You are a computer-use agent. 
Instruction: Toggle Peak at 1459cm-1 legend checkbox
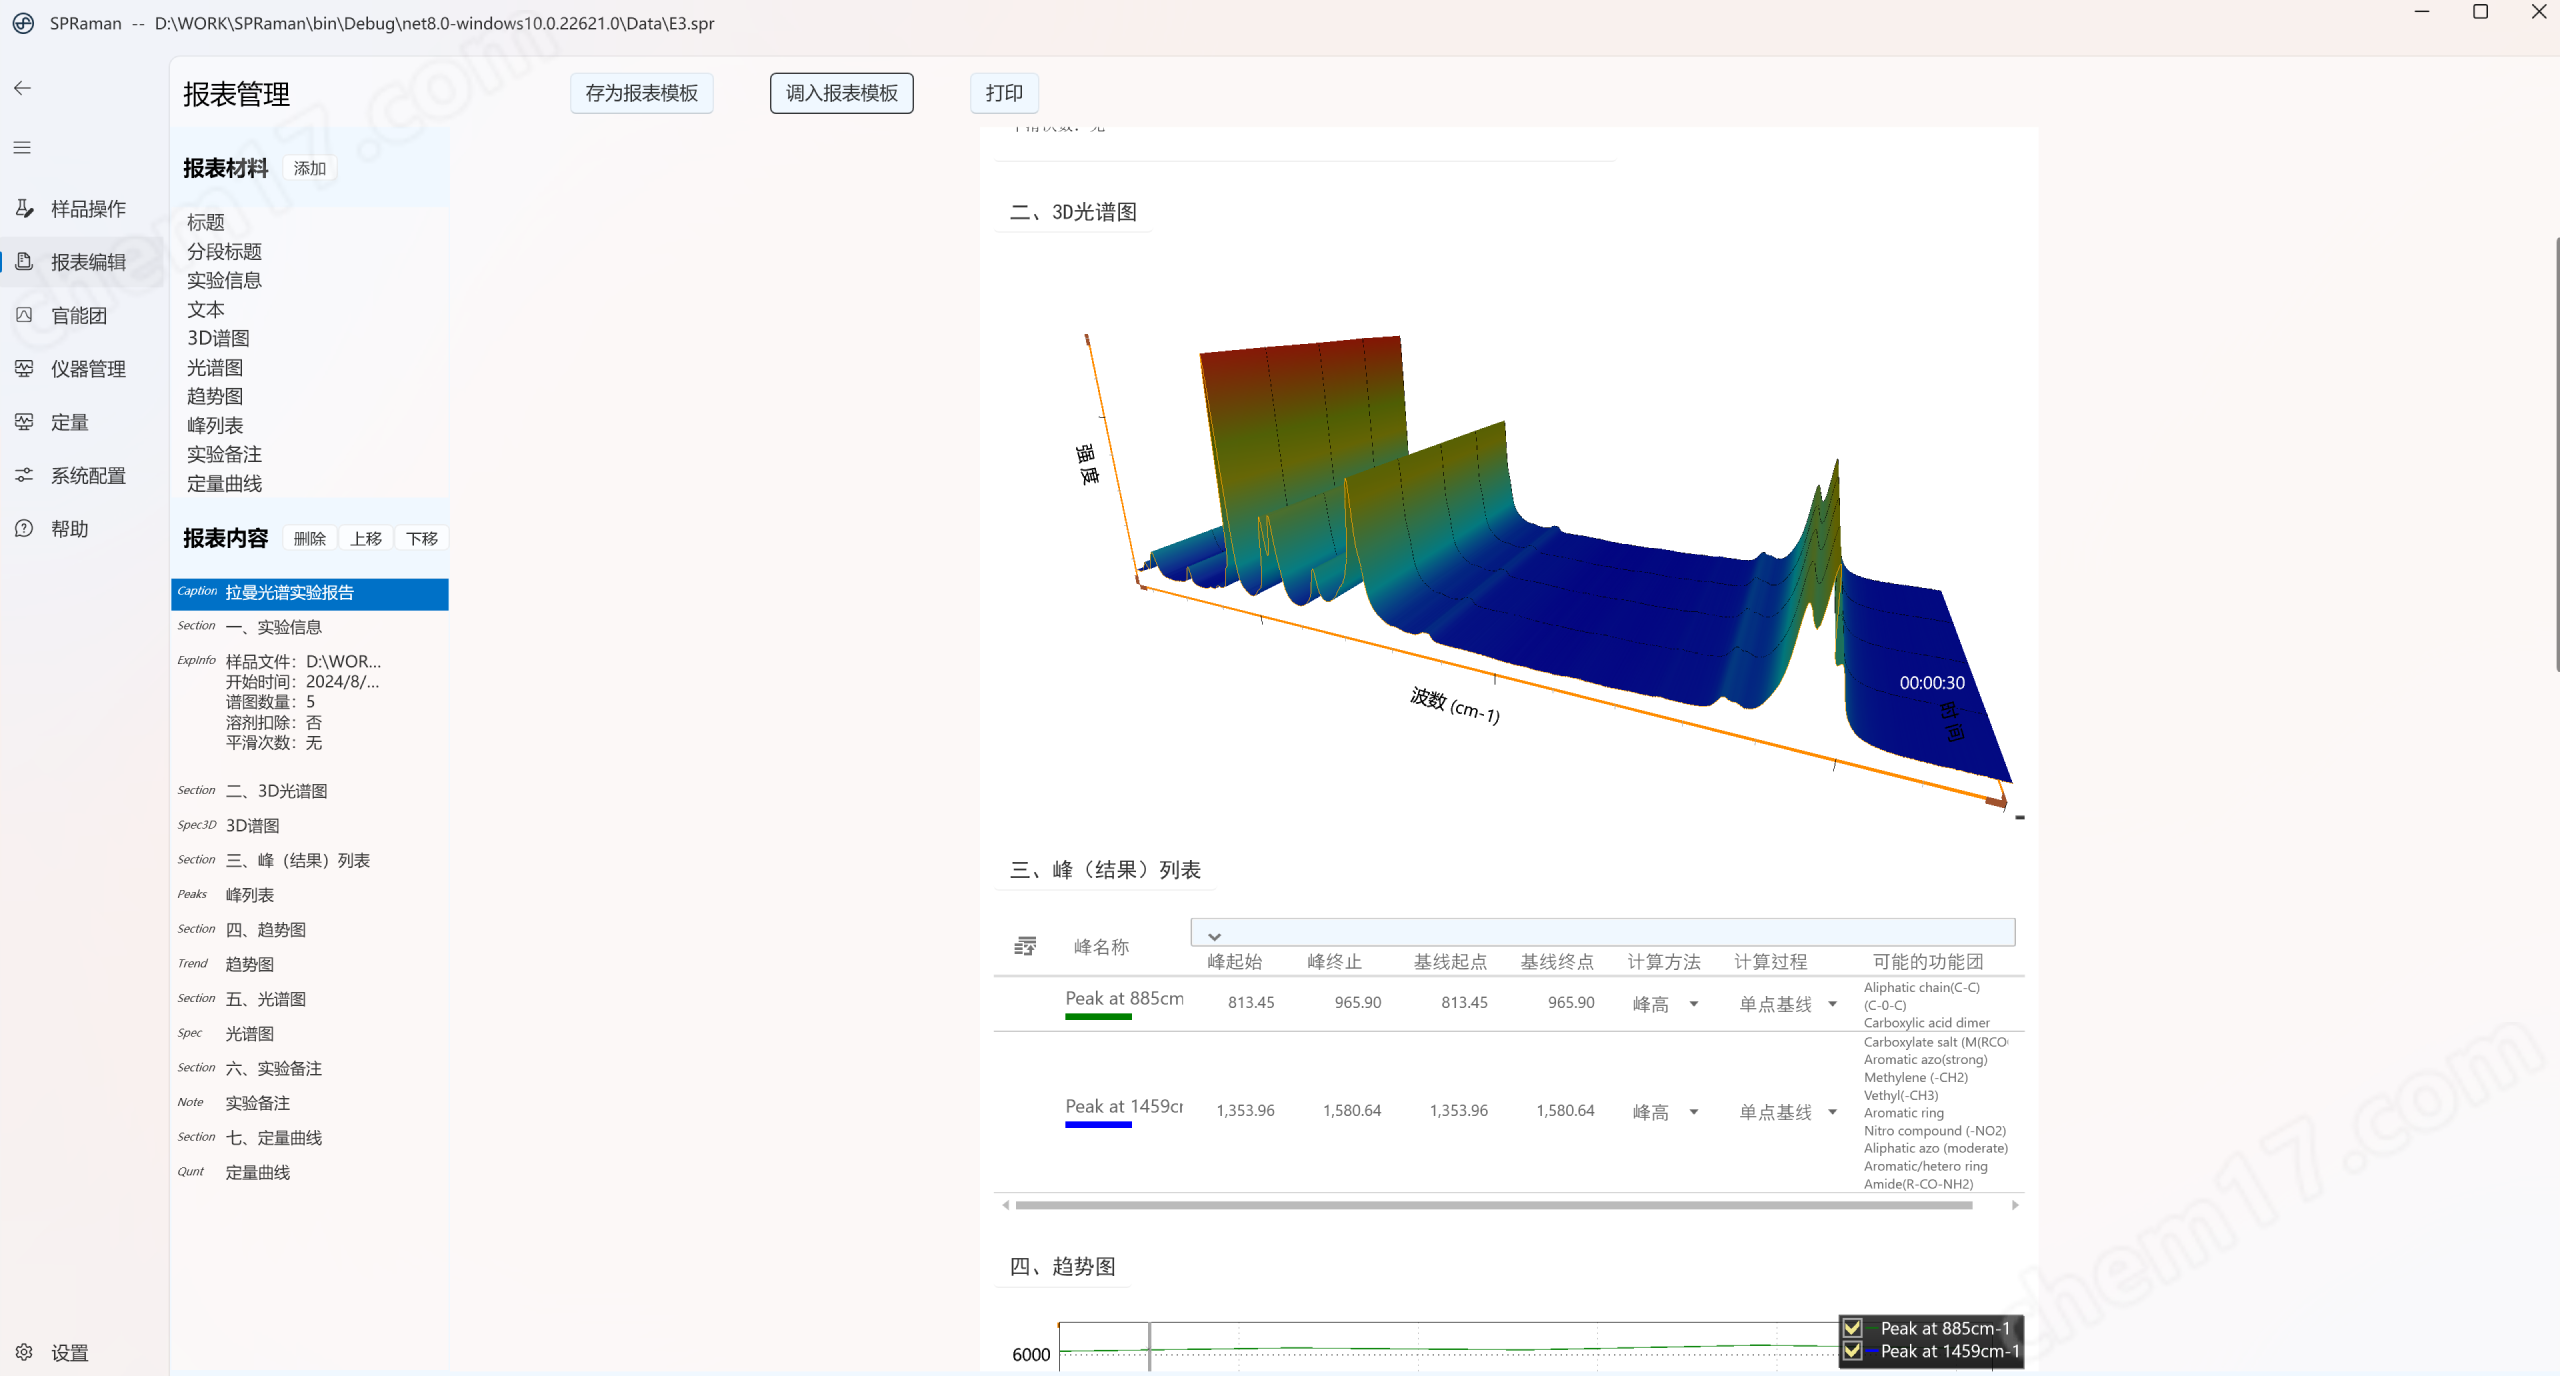click(1852, 1351)
